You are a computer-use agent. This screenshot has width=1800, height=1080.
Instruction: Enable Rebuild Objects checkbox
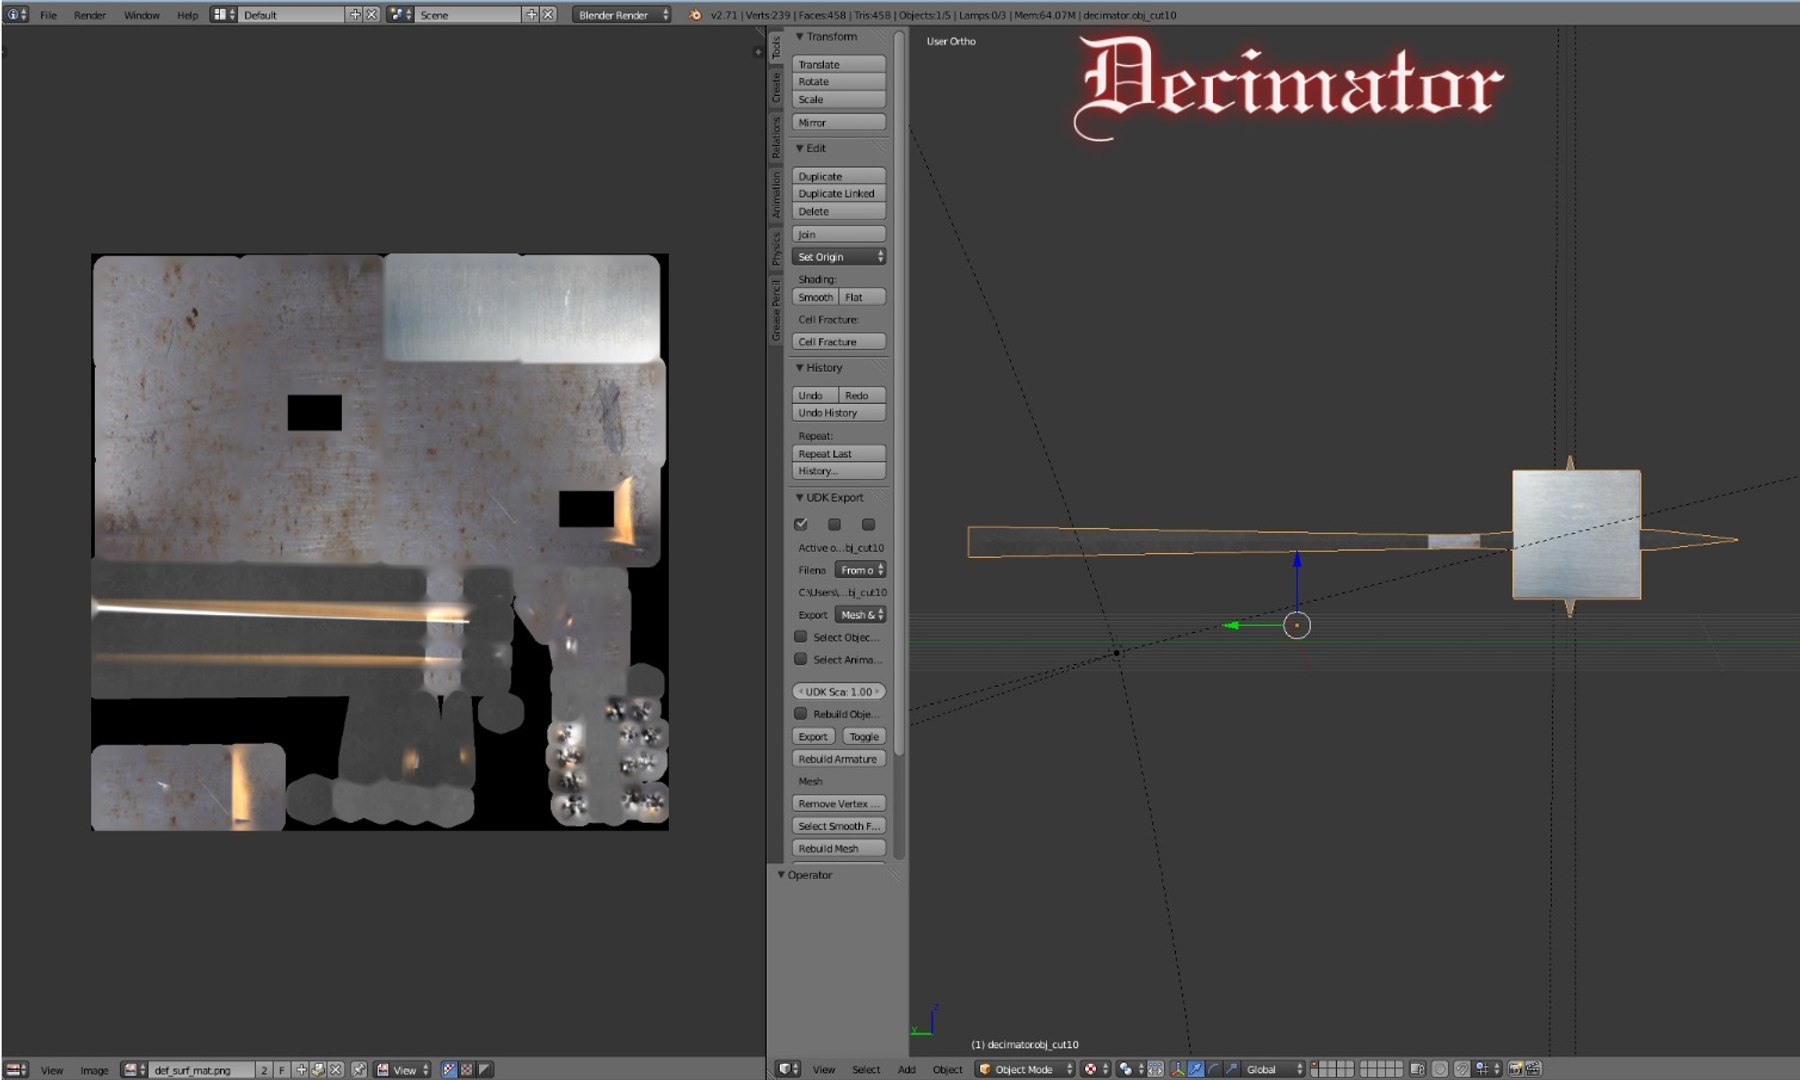point(801,714)
